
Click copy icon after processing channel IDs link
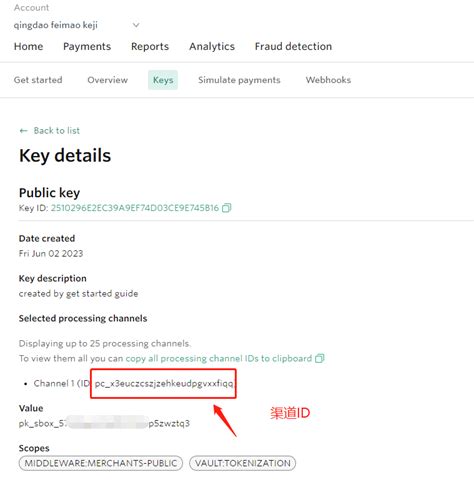coord(320,358)
